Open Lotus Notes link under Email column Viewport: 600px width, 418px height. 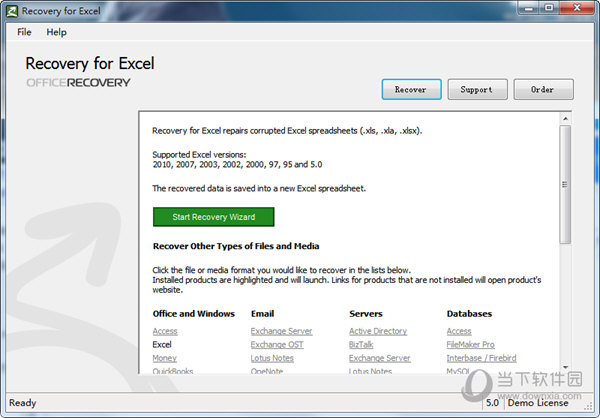(x=272, y=358)
